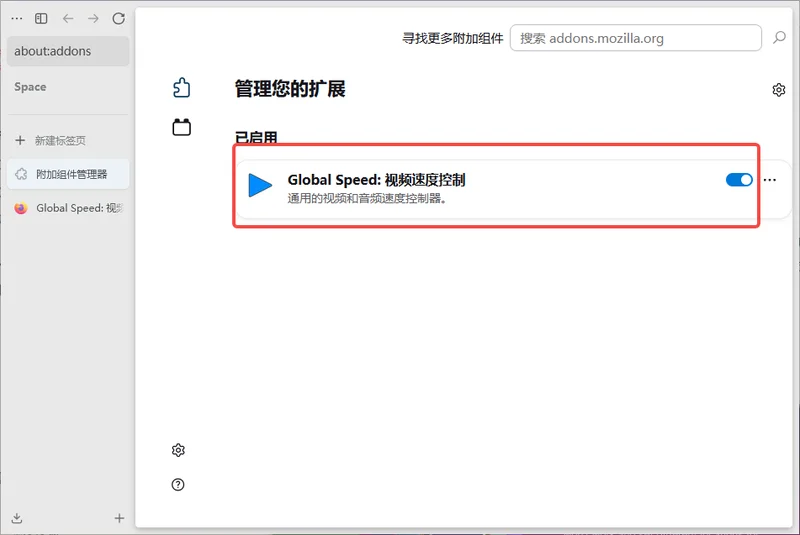Viewport: 800px width, 535px height.
Task: Click the addons.mozilla.org search field
Action: point(636,38)
